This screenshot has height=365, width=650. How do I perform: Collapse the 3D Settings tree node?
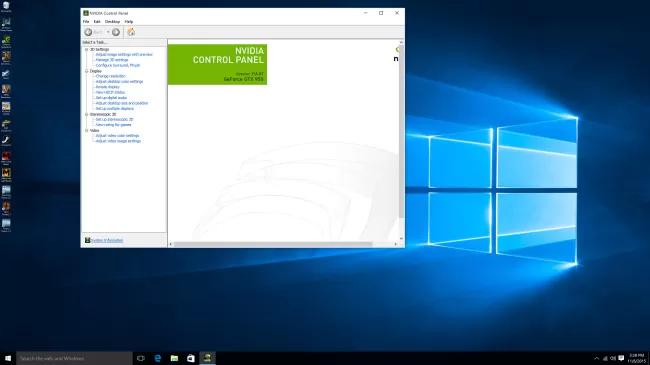coord(87,49)
